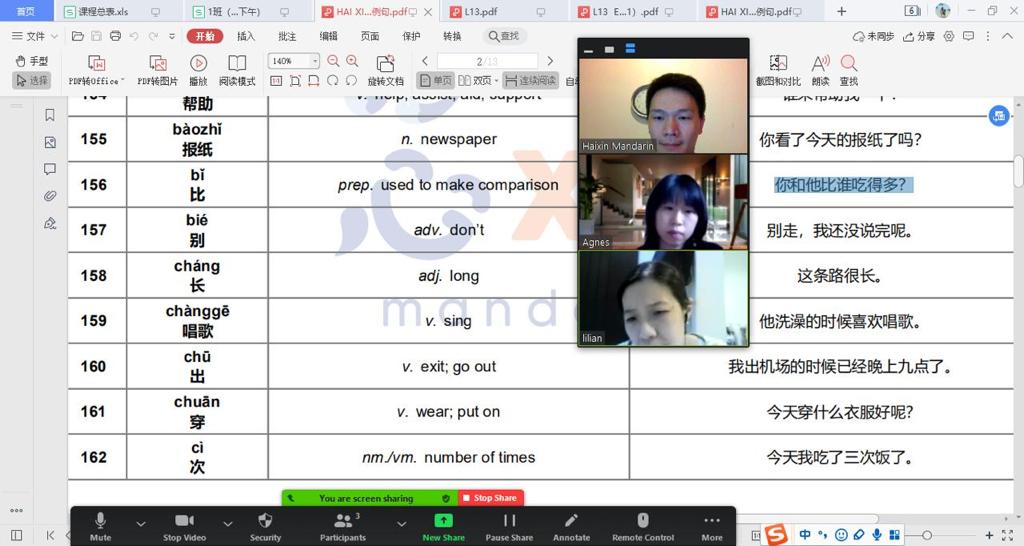The image size is (1024, 546).
Task: Mute the microphone in Zoom toolbar
Action: (100, 526)
